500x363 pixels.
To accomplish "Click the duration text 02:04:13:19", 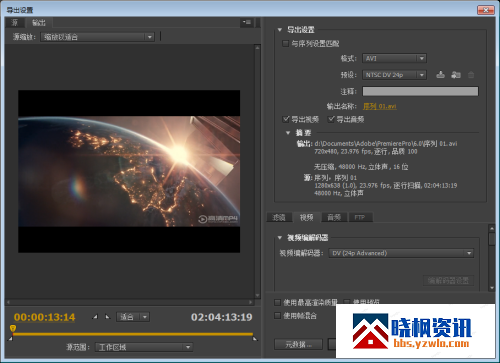I will (222, 317).
